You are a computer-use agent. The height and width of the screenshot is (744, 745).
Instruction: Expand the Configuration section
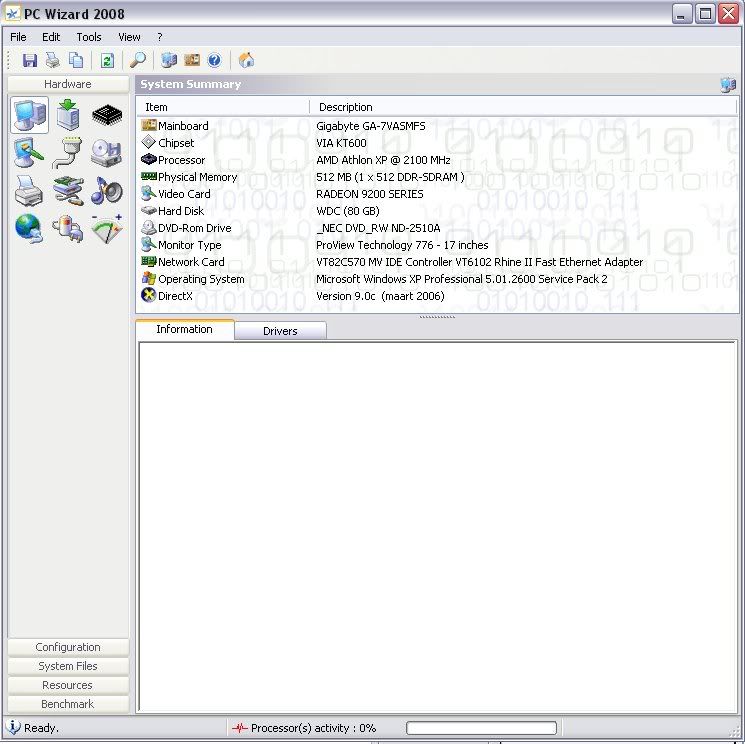pyautogui.click(x=68, y=647)
